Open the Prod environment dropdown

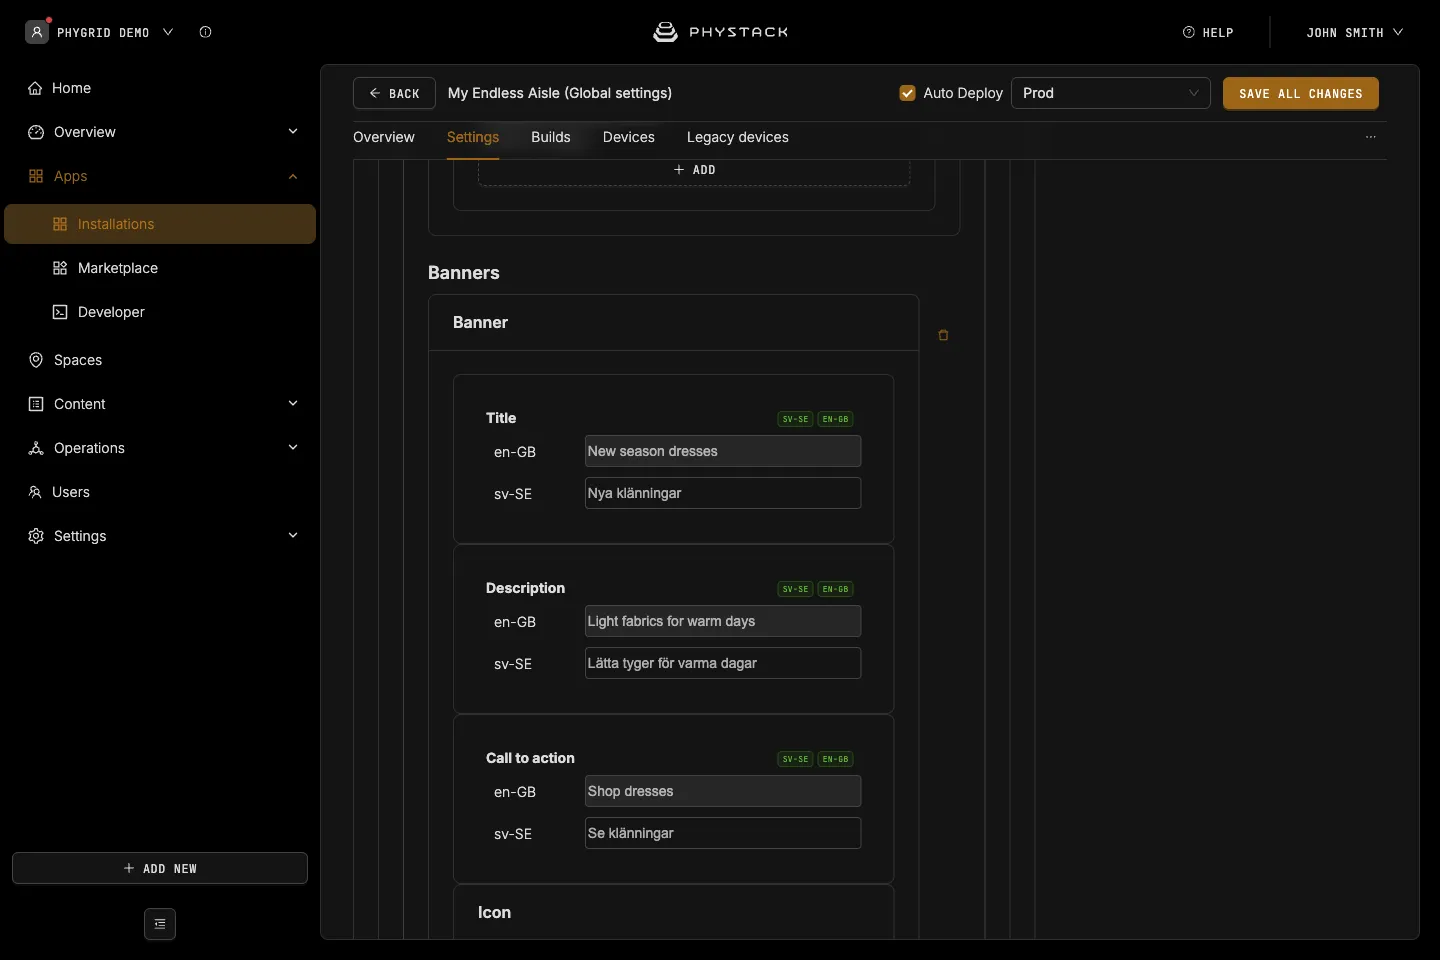pos(1111,93)
